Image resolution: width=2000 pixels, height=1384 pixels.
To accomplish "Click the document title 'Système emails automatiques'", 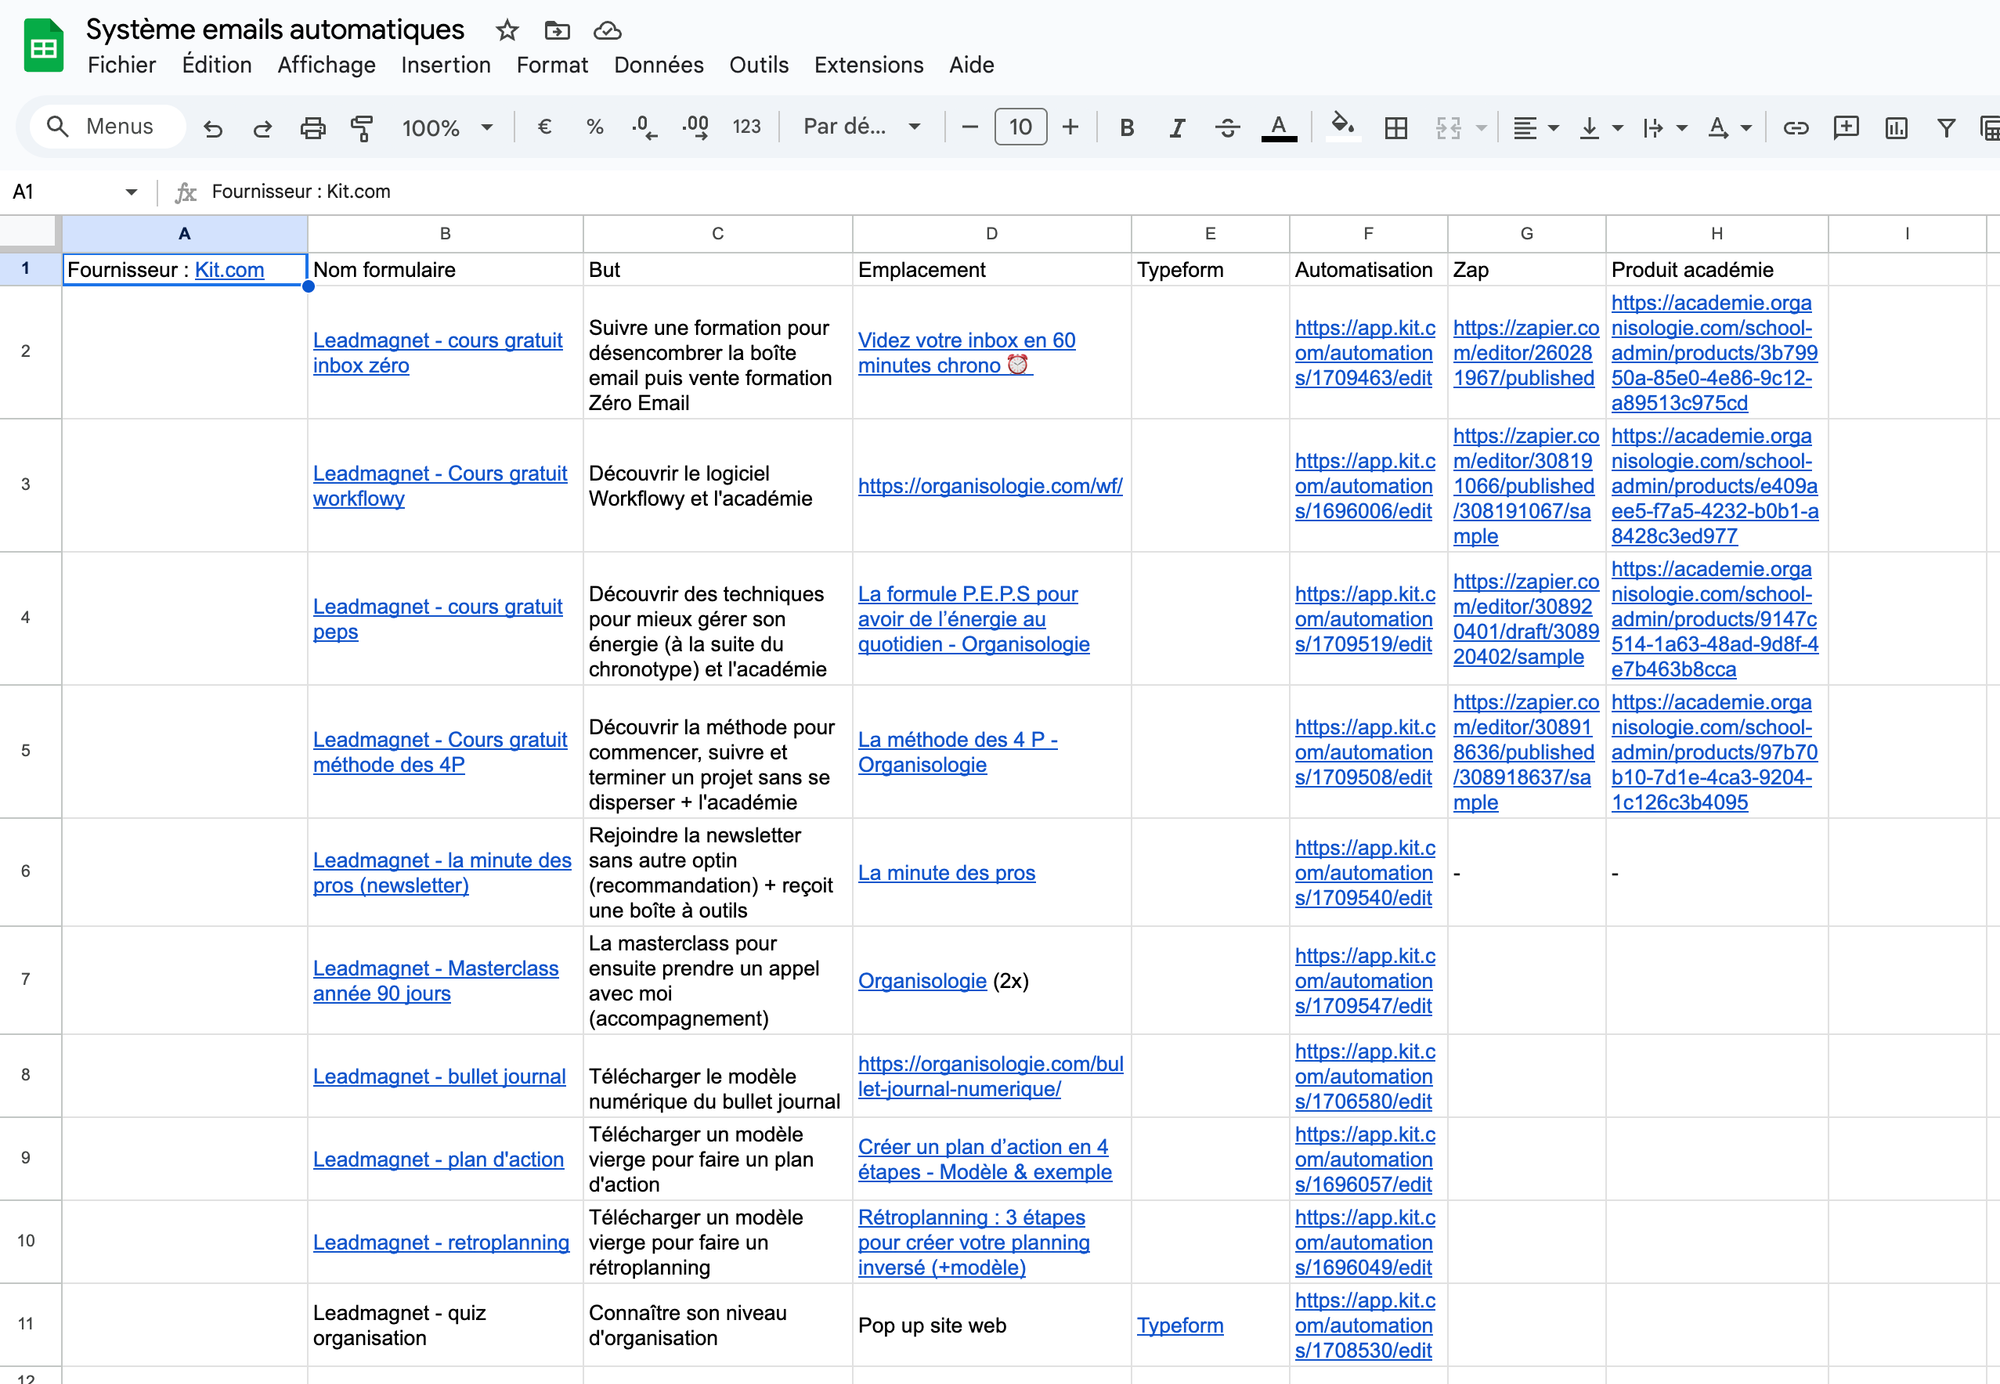I will coord(275,29).
